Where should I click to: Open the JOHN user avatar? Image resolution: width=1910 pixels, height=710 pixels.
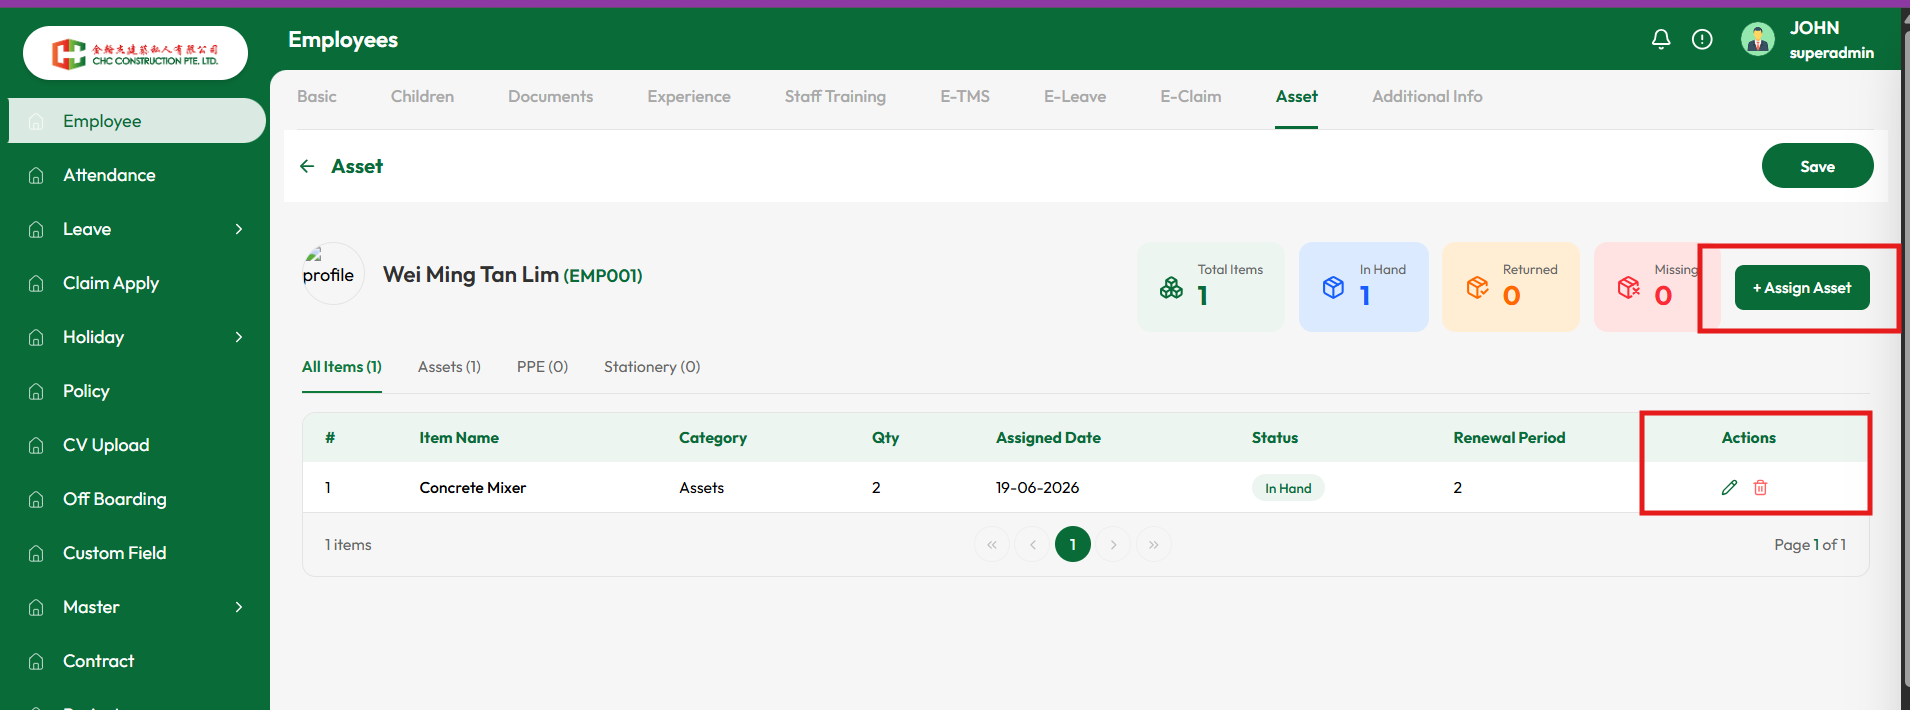pos(1758,39)
